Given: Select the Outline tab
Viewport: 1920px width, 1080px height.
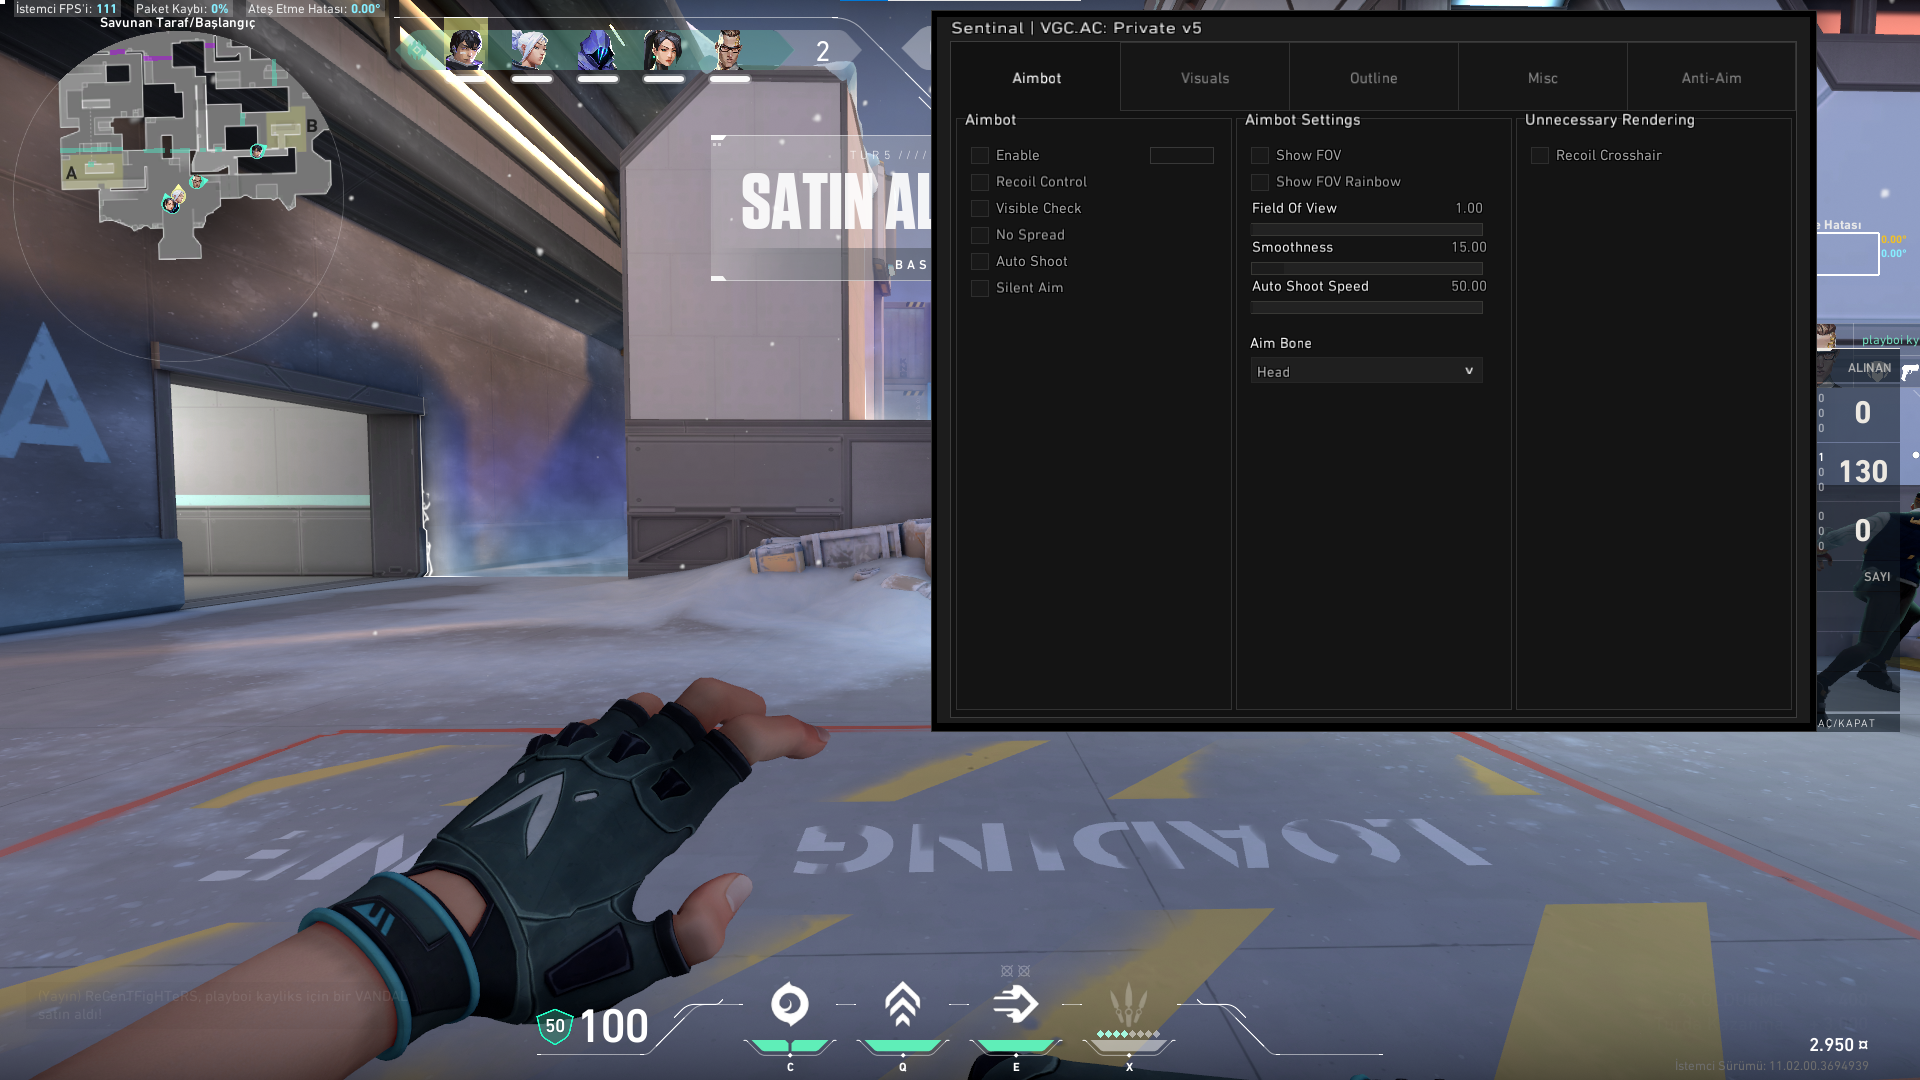Looking at the screenshot, I should [x=1373, y=78].
